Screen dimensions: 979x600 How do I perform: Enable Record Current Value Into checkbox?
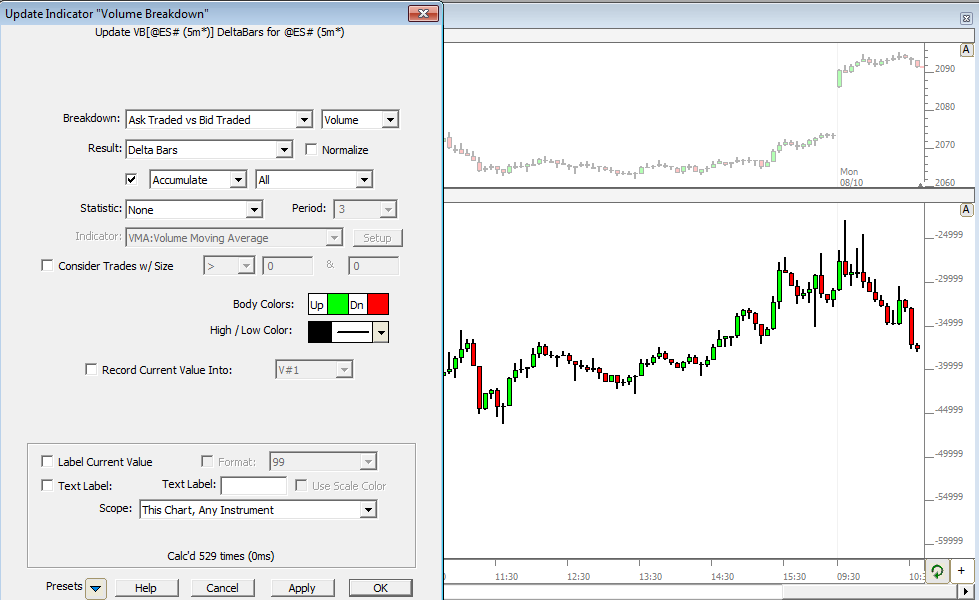point(92,370)
